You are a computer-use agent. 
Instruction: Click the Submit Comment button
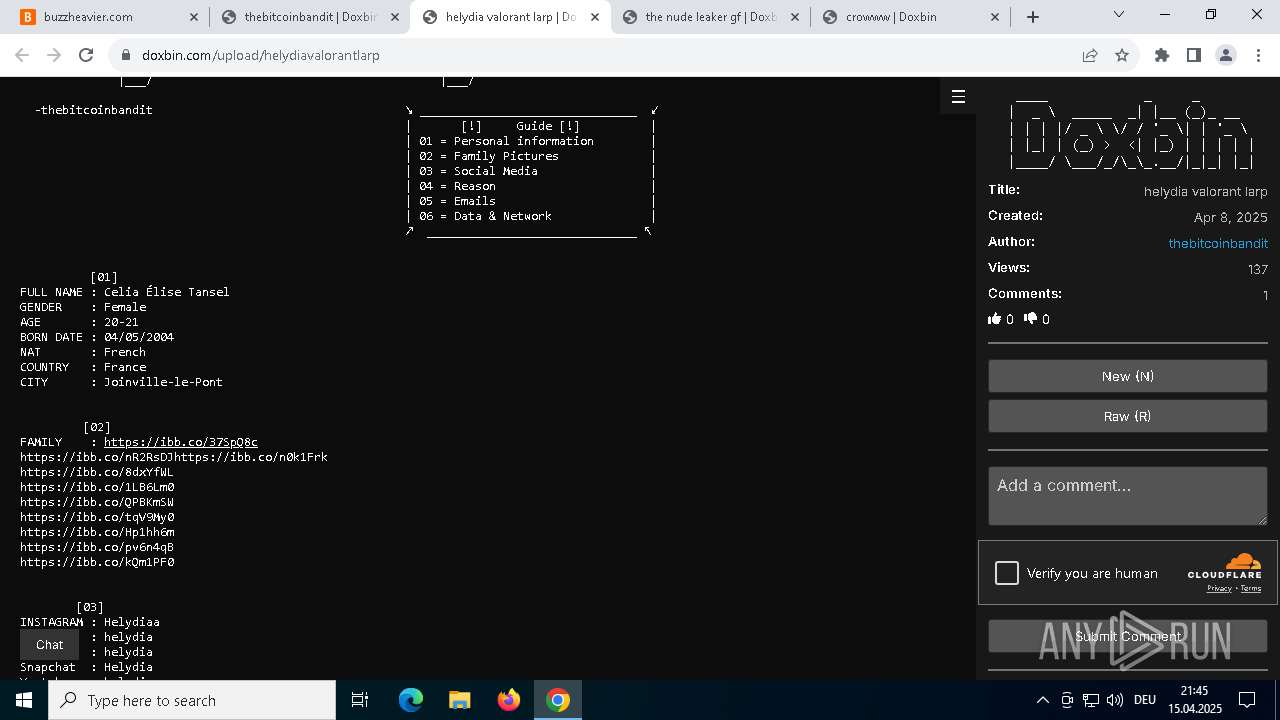(x=1128, y=636)
